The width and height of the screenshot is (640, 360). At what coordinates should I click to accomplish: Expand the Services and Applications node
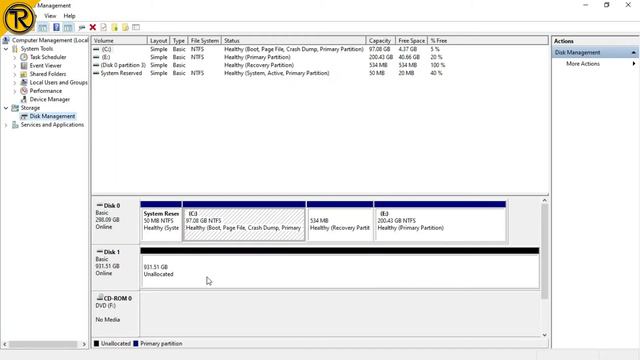click(x=6, y=125)
